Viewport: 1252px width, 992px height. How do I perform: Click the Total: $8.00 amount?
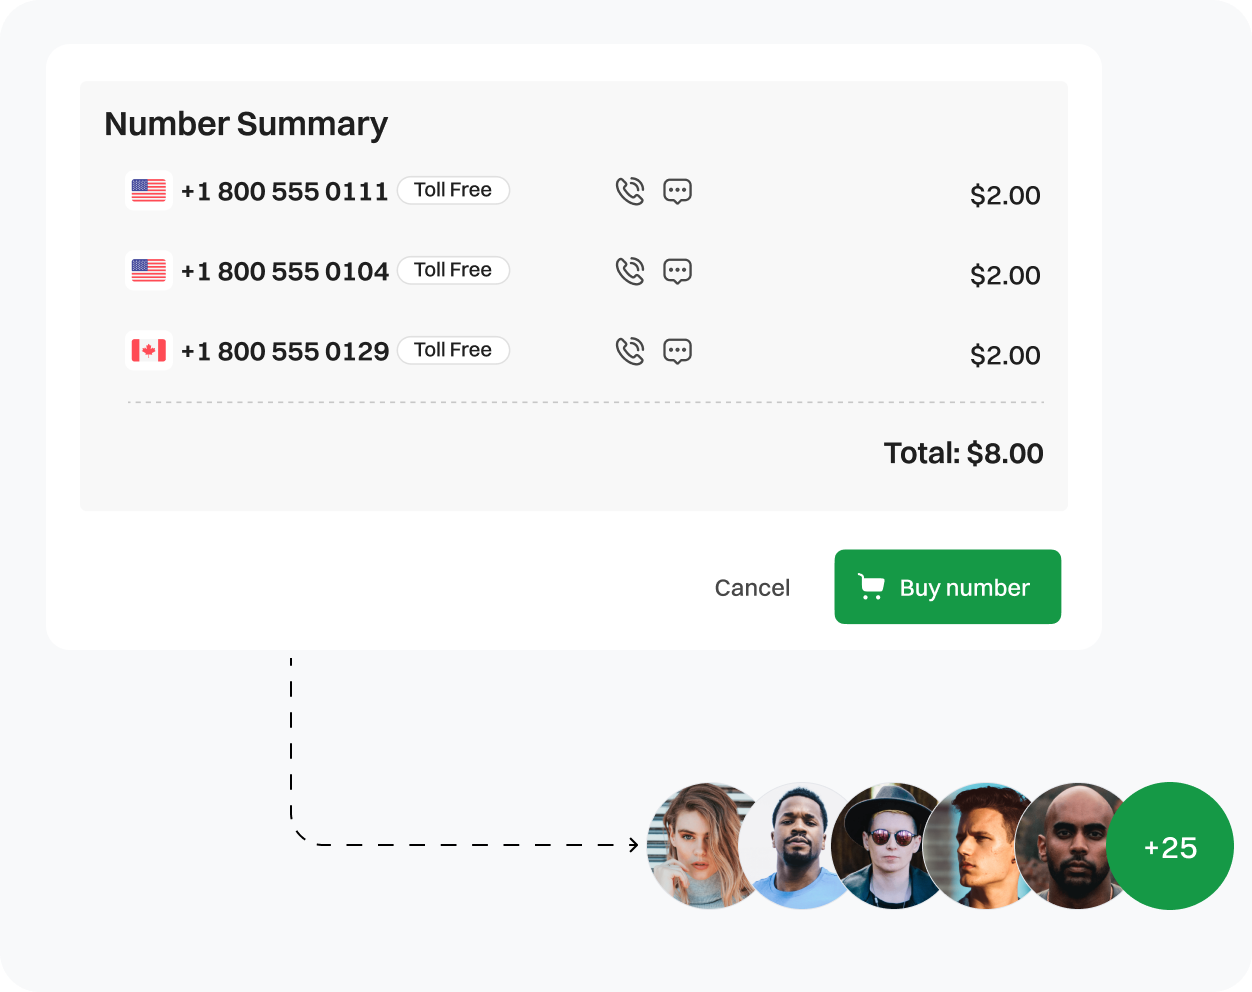[963, 453]
